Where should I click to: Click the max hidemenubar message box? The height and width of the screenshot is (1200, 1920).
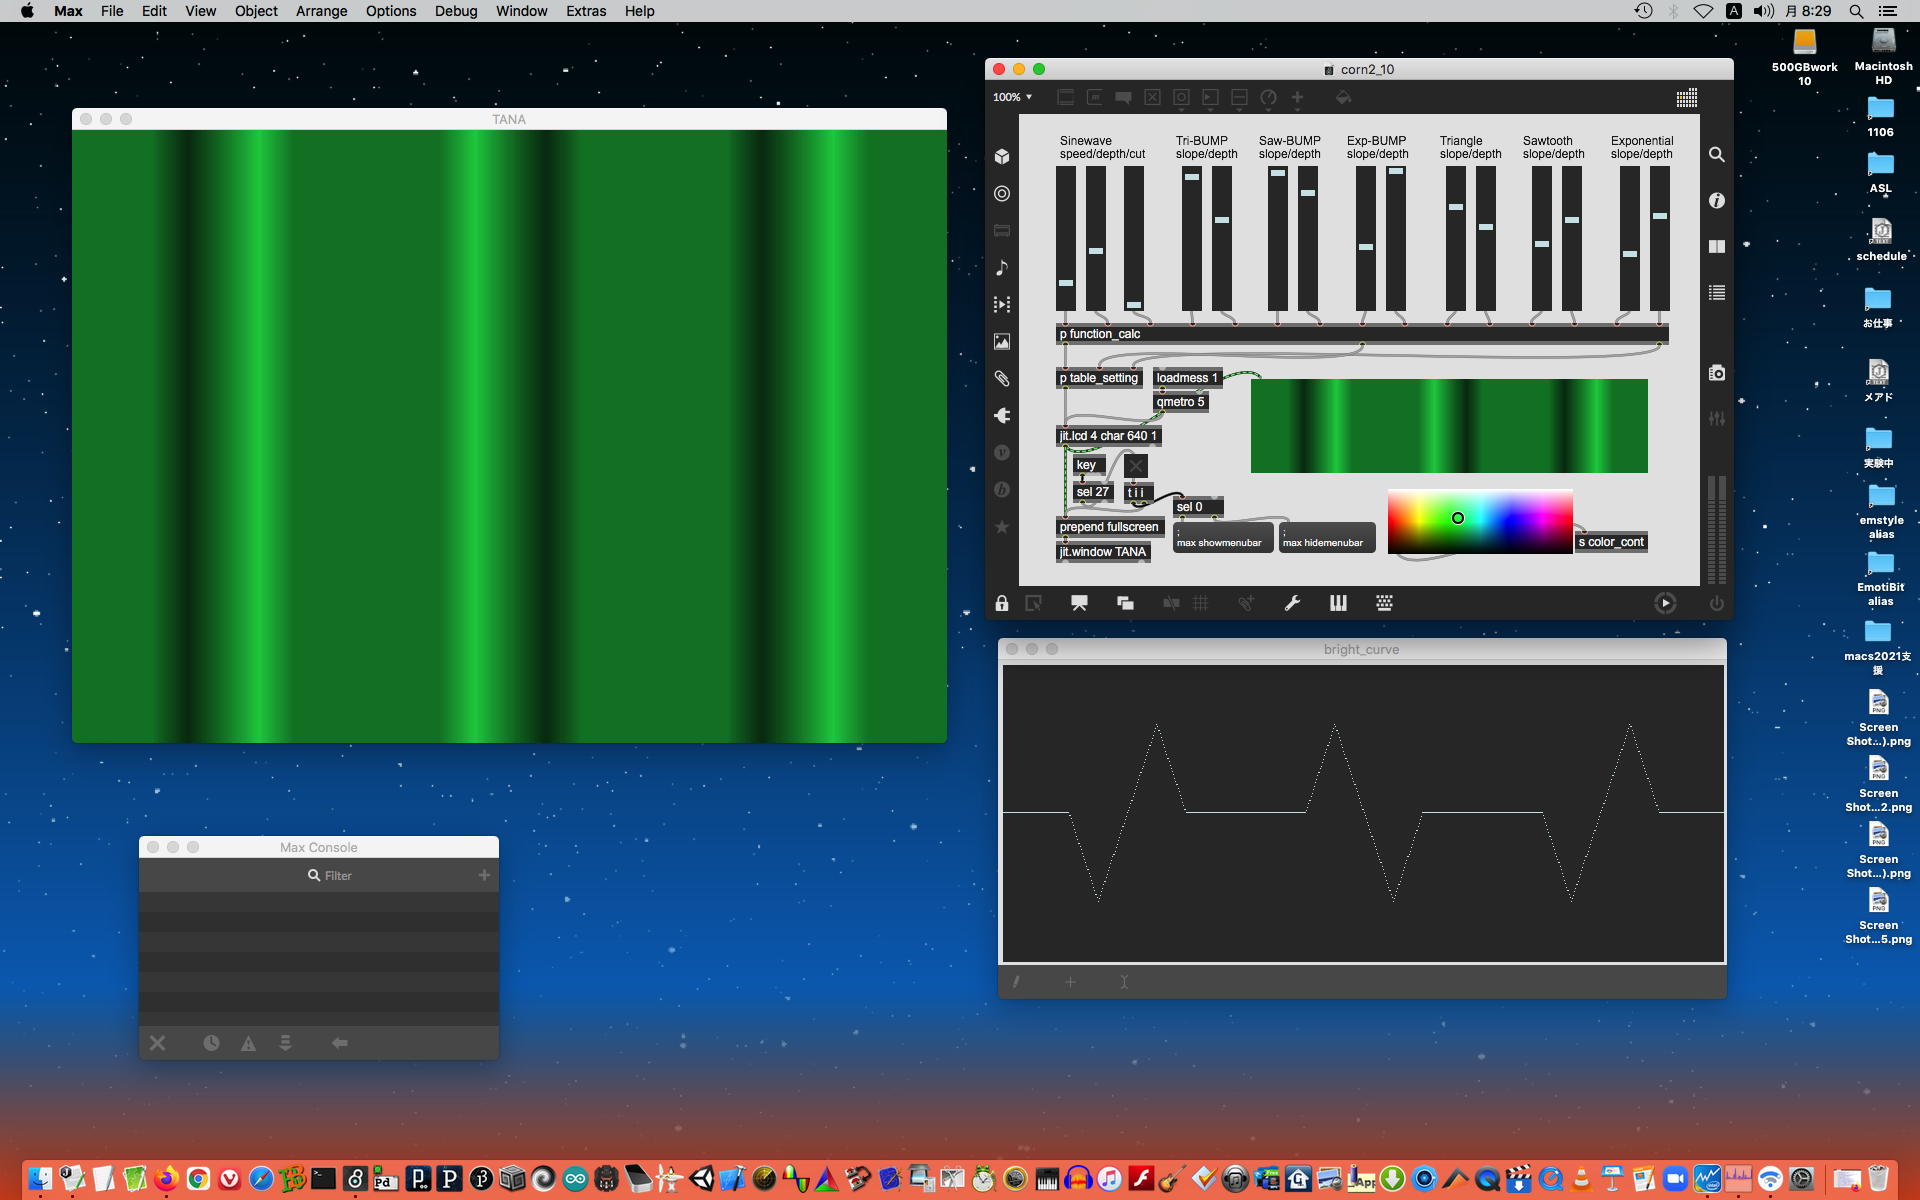tap(1326, 538)
